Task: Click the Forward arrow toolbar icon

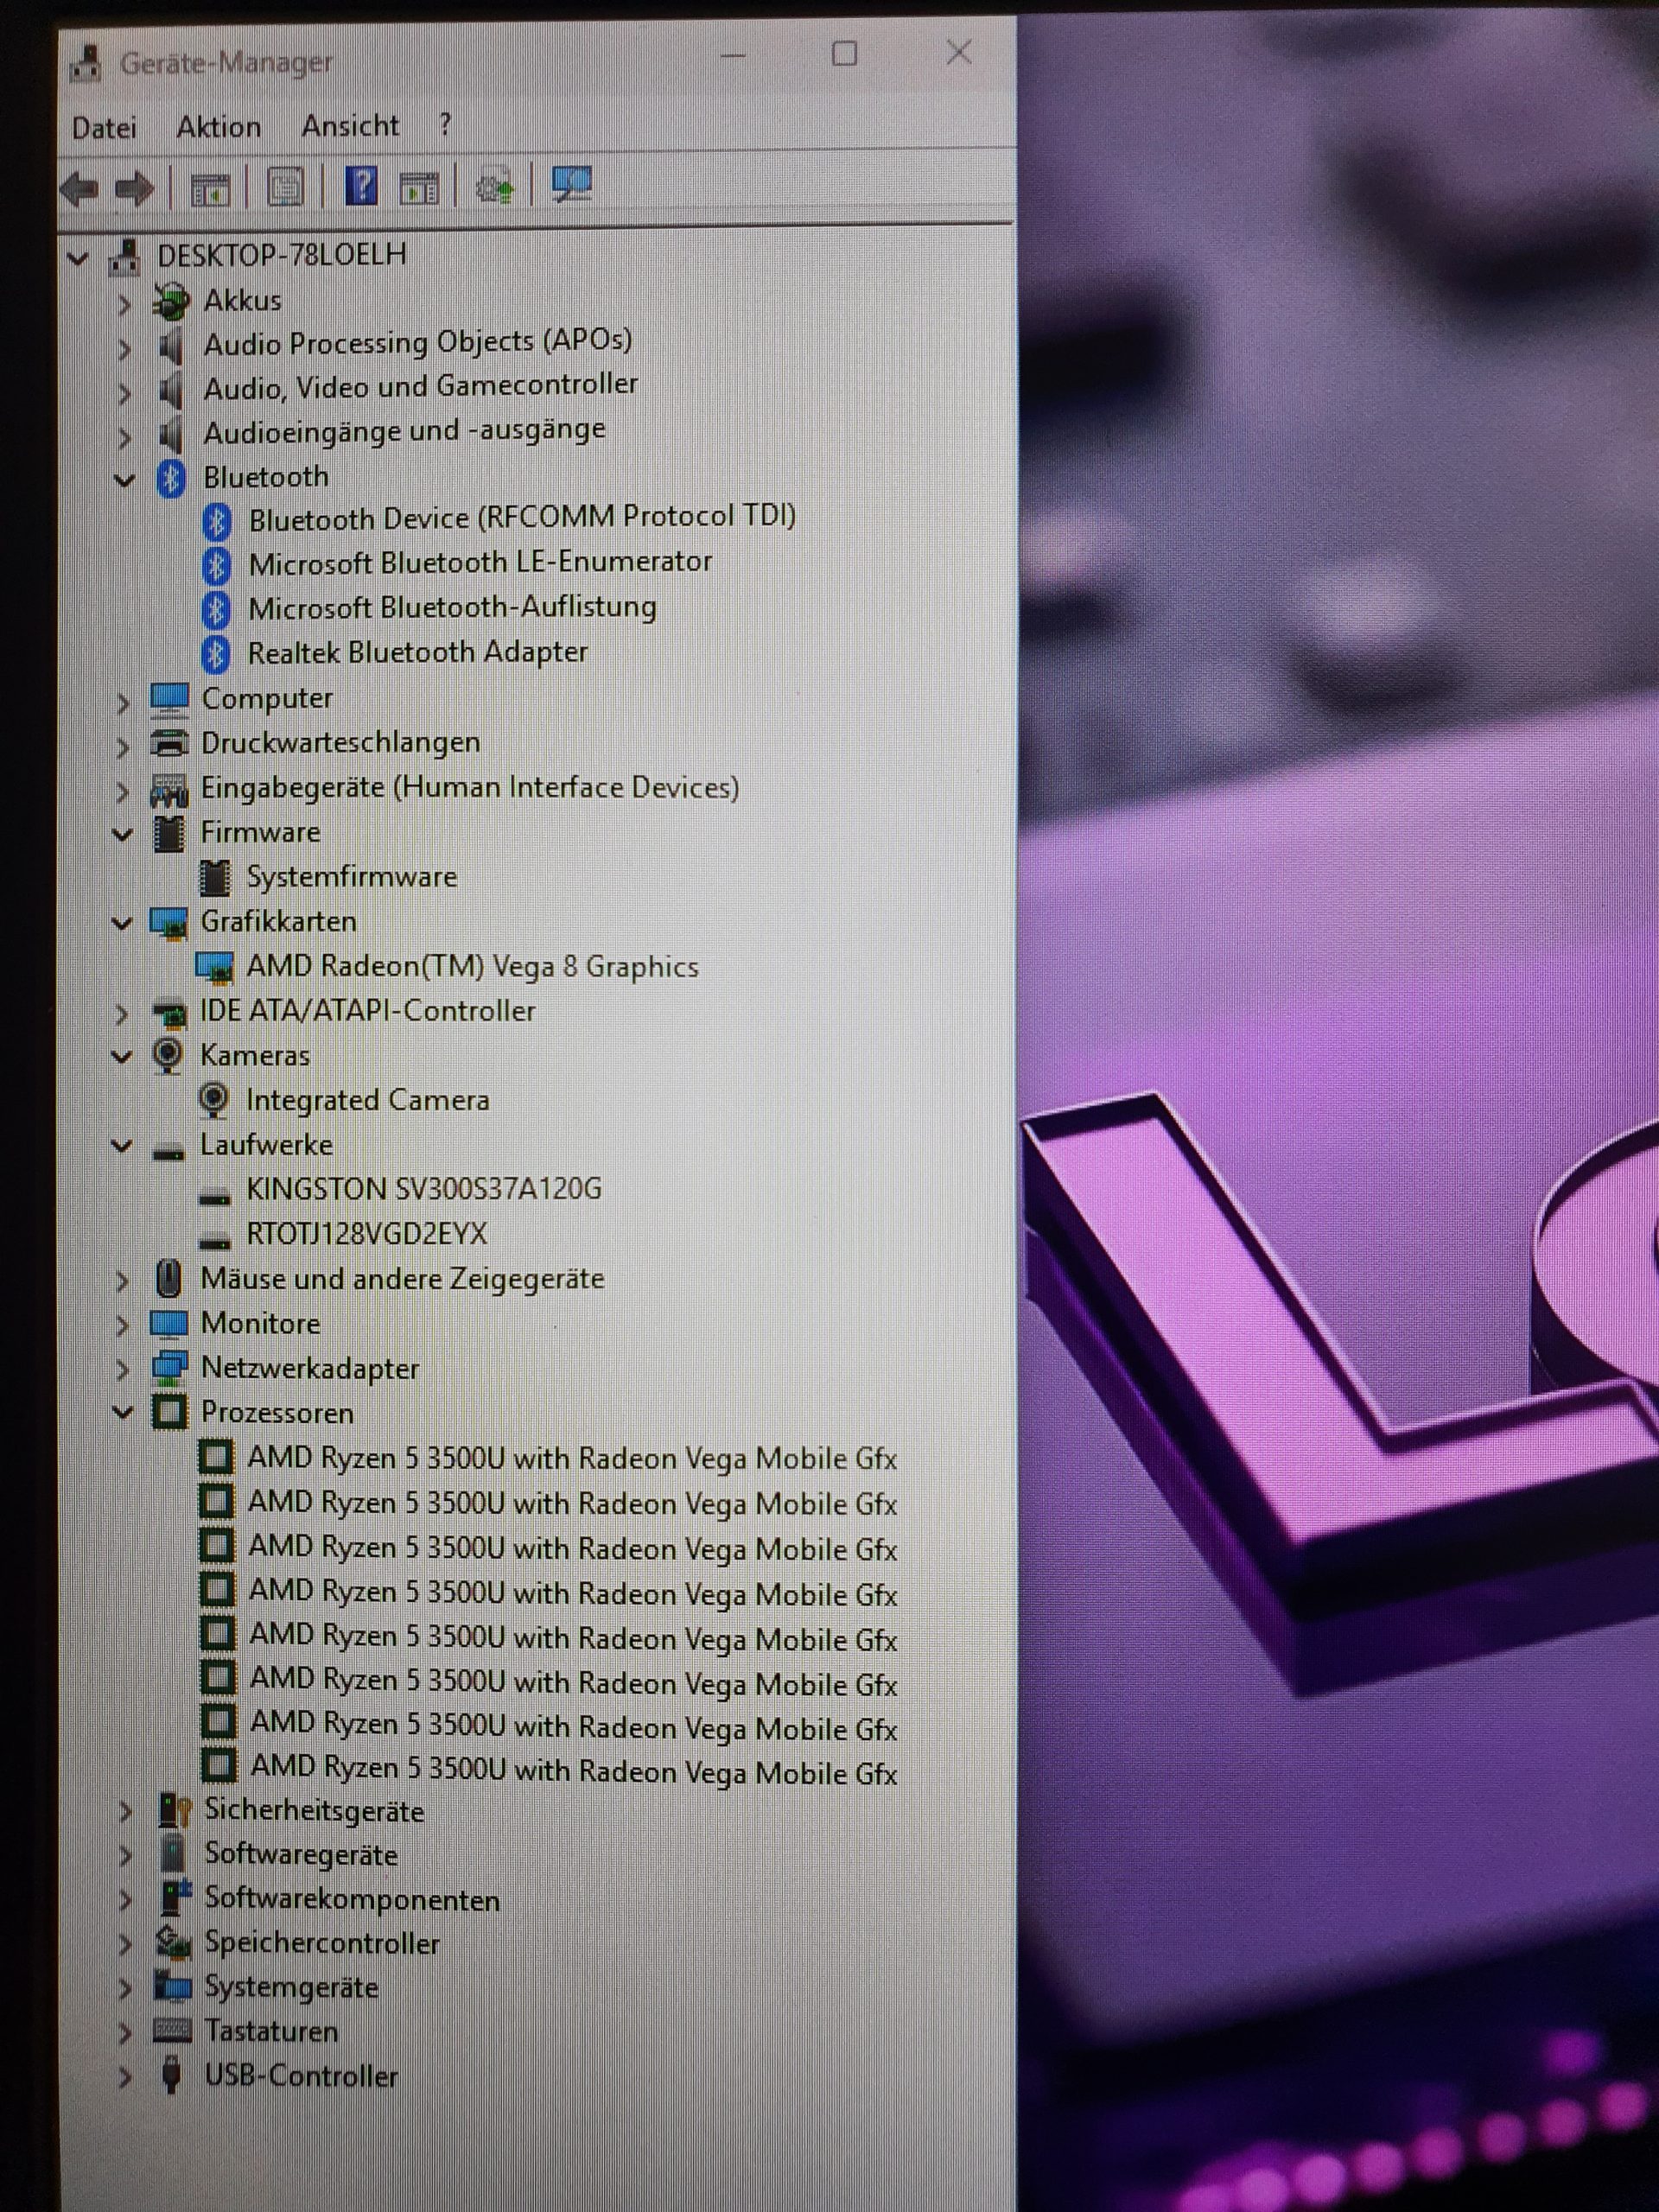Action: point(135,188)
